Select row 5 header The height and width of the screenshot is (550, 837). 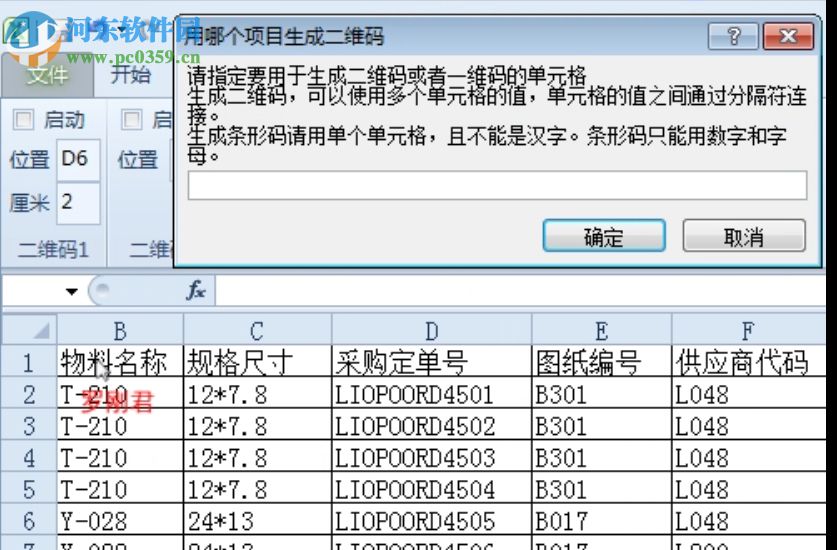pos(29,489)
